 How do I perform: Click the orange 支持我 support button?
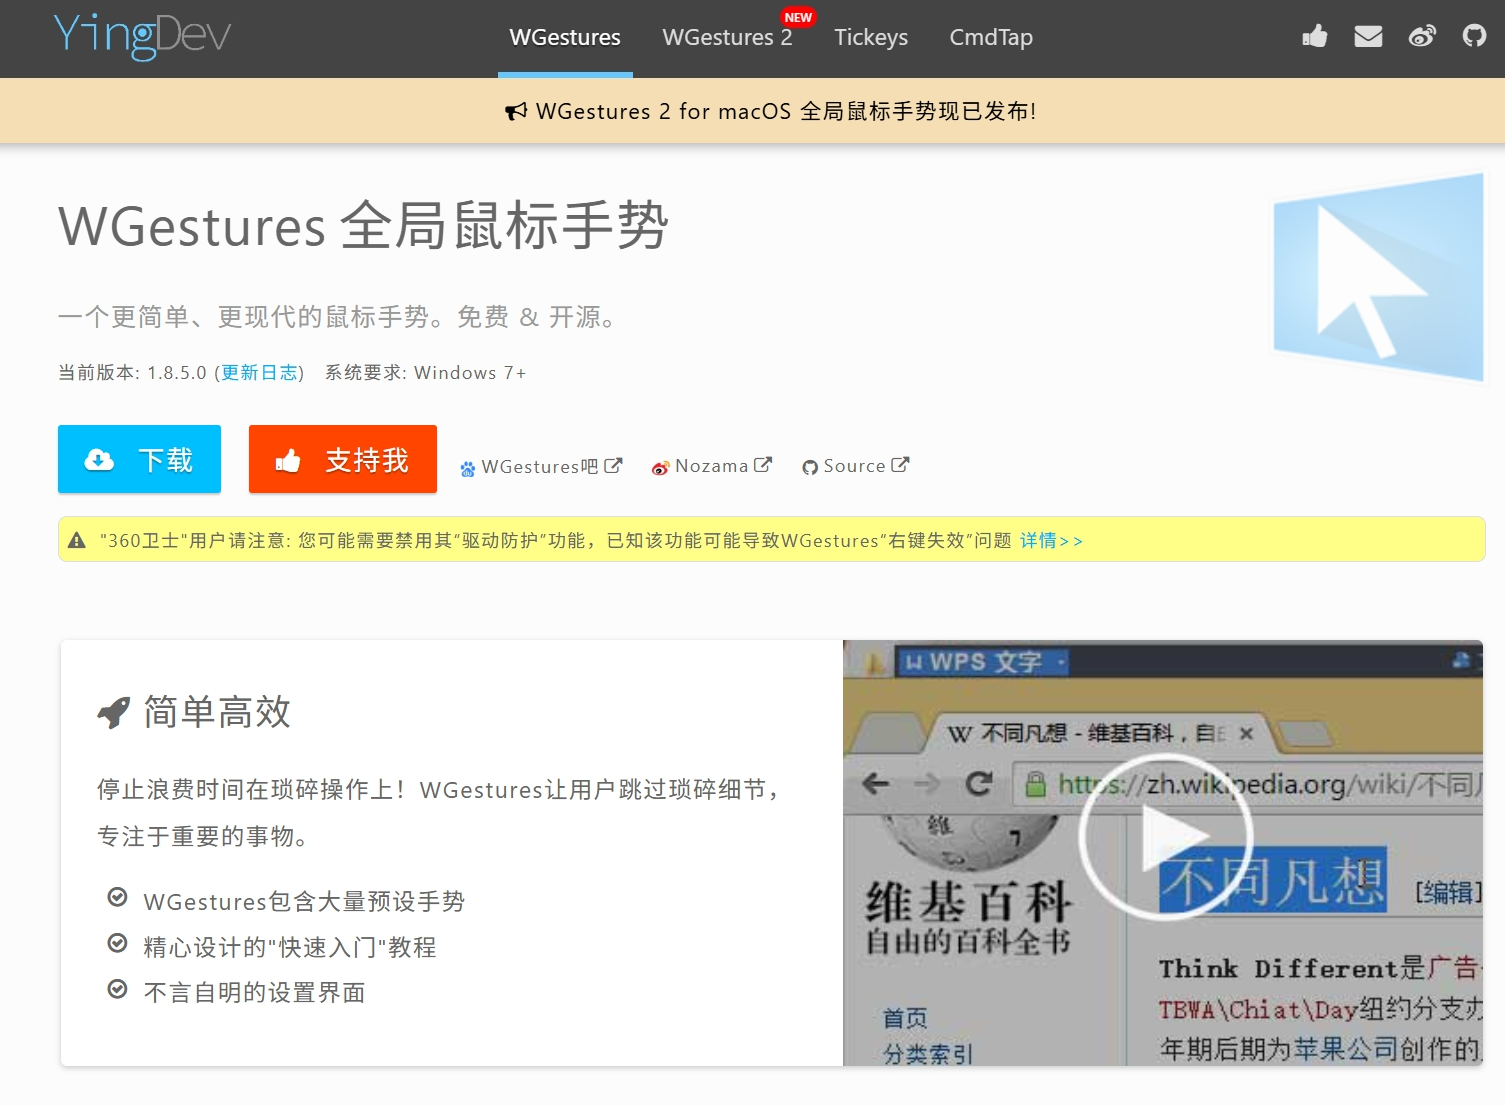[343, 459]
